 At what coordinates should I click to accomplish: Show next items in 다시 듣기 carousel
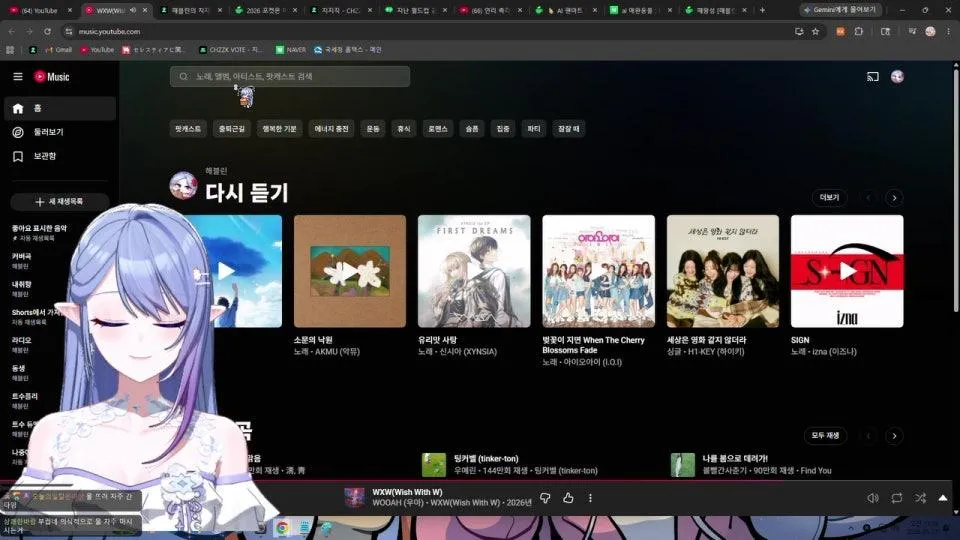coord(894,198)
